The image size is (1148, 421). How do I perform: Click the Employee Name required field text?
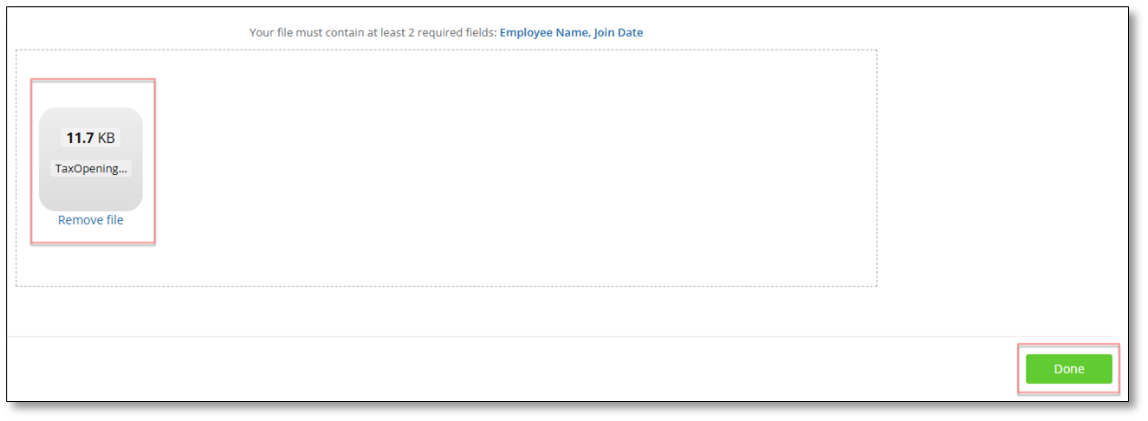coord(543,32)
